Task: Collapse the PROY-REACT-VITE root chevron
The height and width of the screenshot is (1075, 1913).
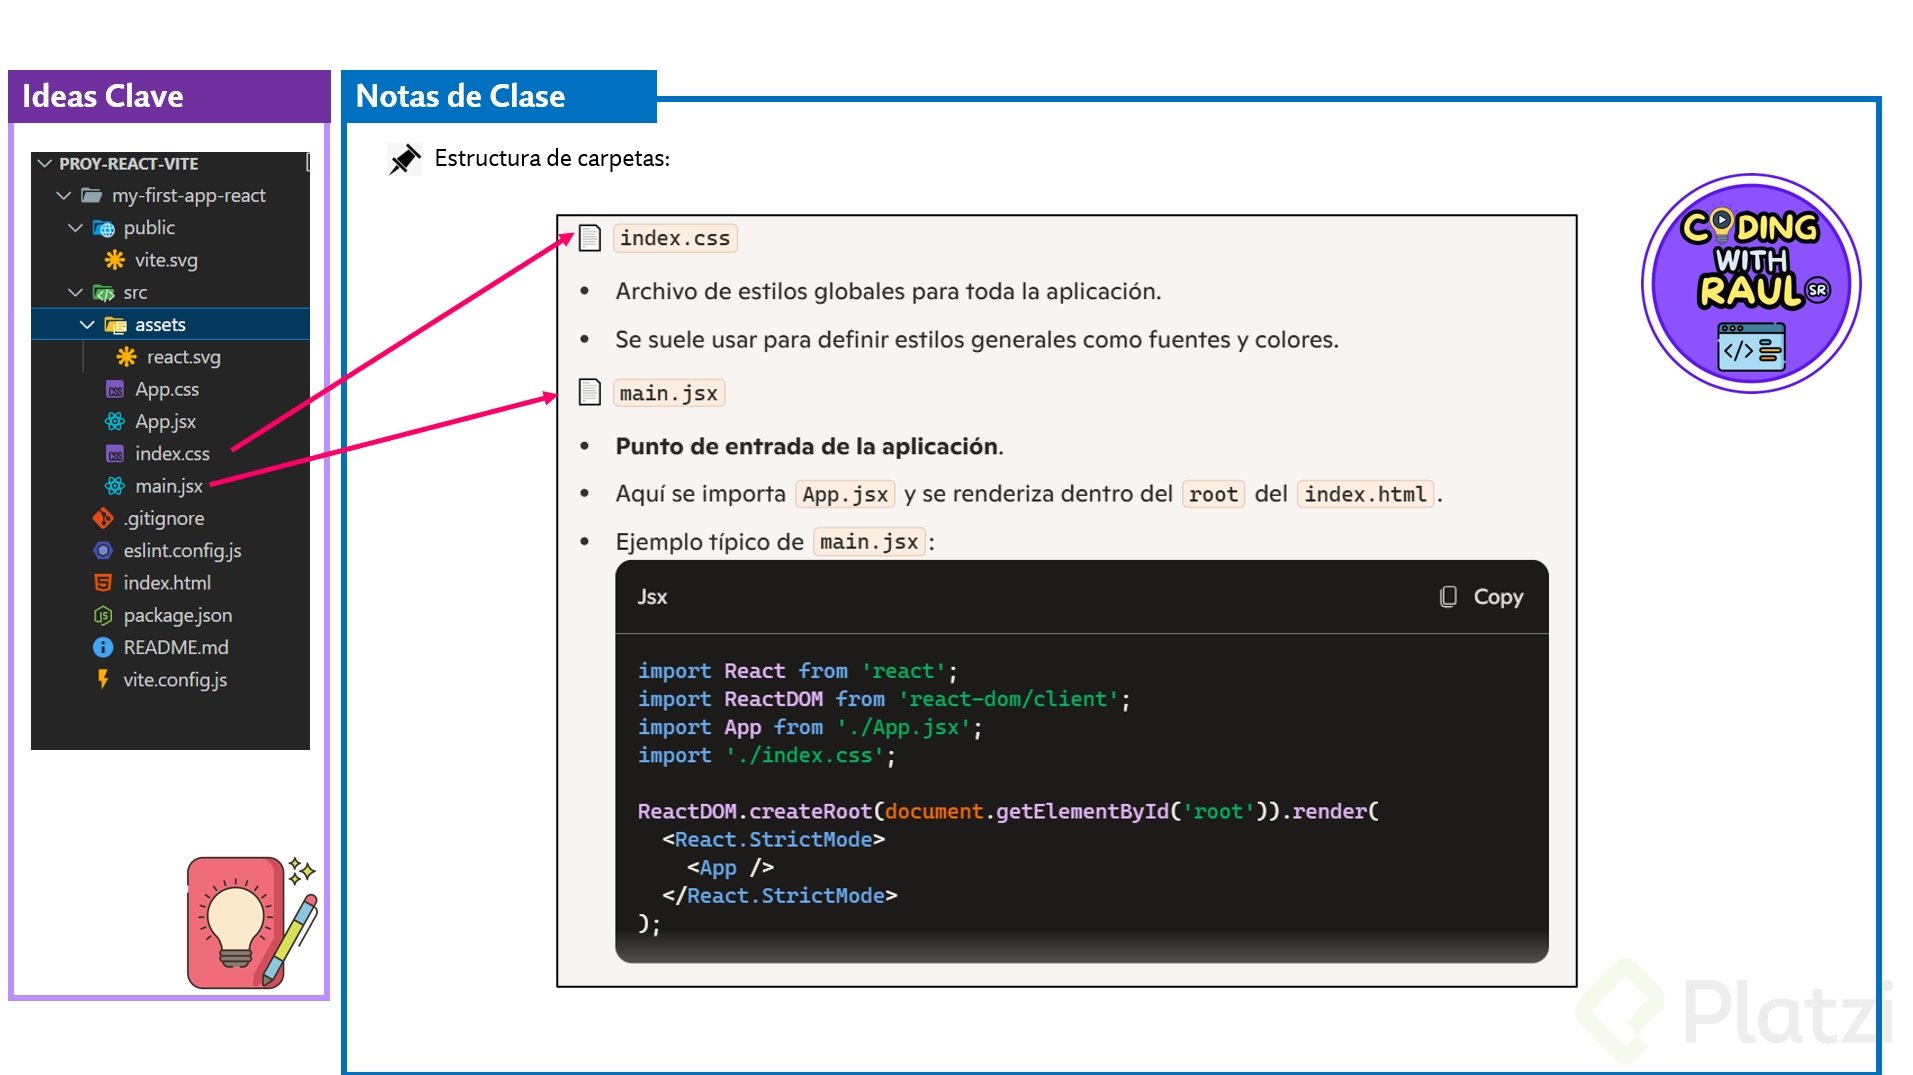Action: [44, 163]
